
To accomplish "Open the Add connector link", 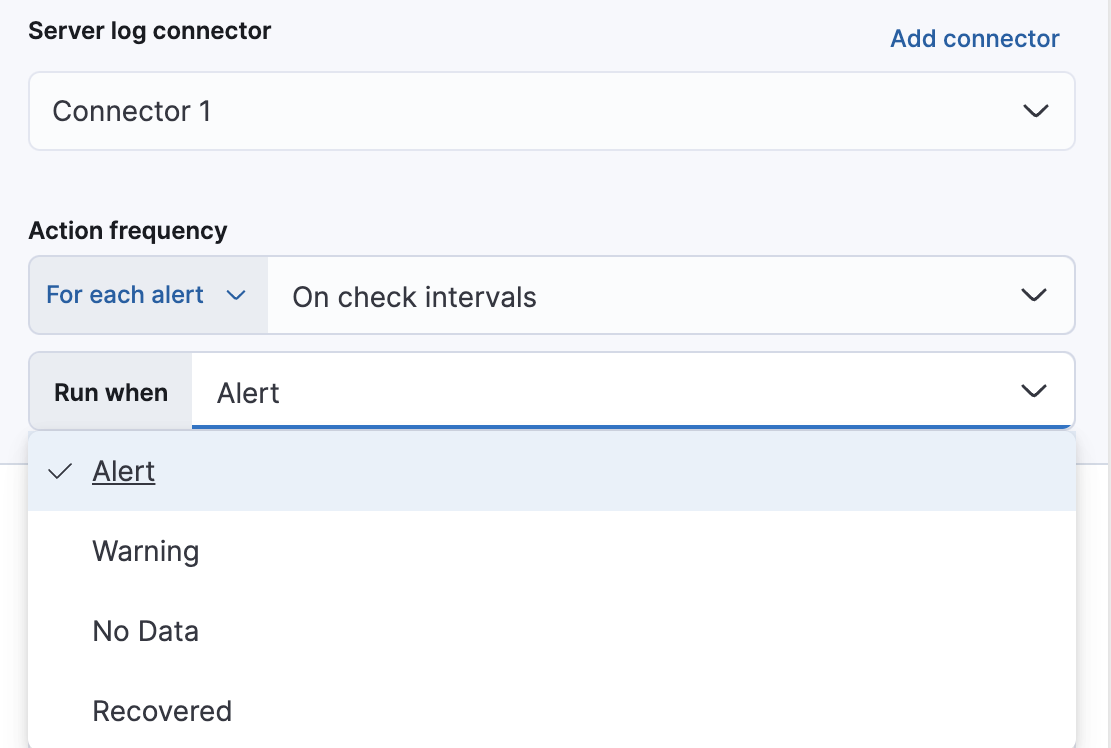I will pyautogui.click(x=974, y=38).
